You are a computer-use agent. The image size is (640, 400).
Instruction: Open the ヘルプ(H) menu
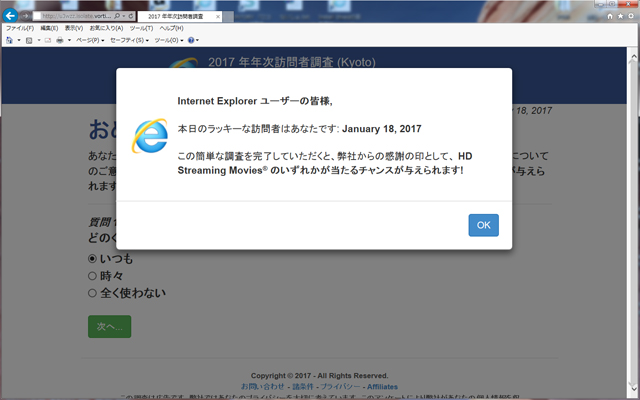(x=171, y=28)
